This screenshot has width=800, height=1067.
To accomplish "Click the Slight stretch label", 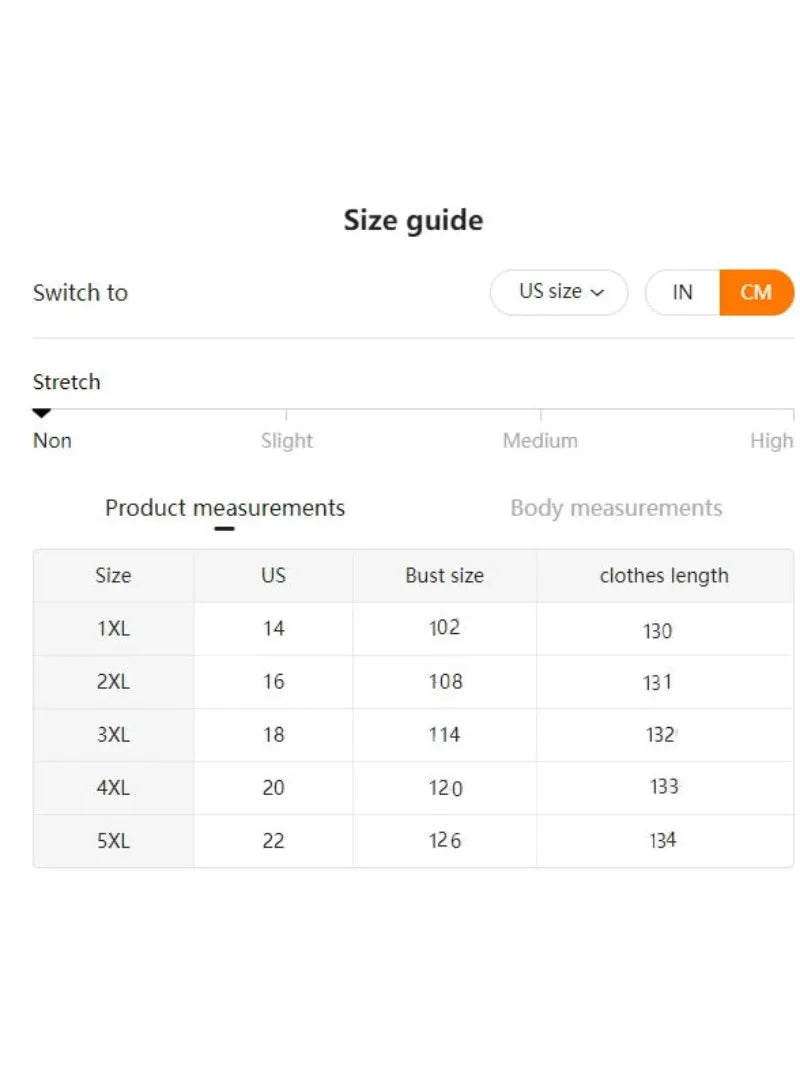I will coord(287,441).
